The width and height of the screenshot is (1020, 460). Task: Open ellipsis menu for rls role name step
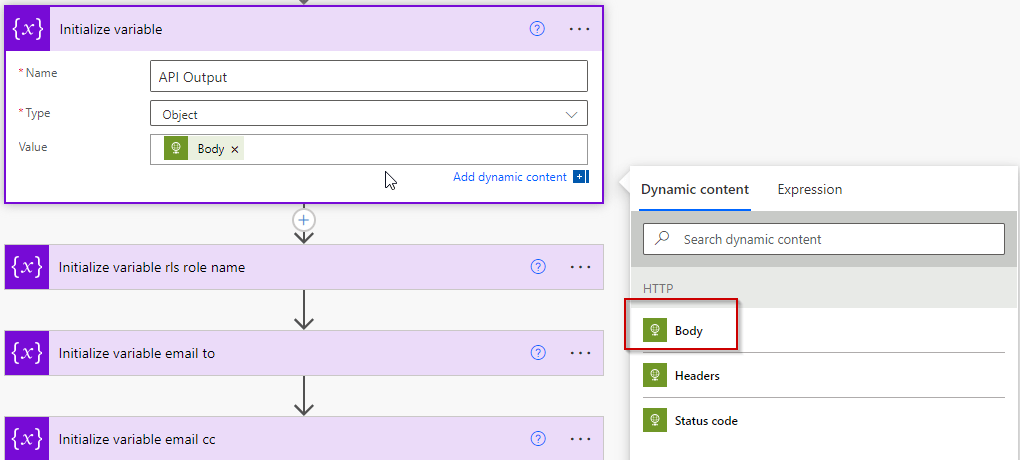(580, 267)
